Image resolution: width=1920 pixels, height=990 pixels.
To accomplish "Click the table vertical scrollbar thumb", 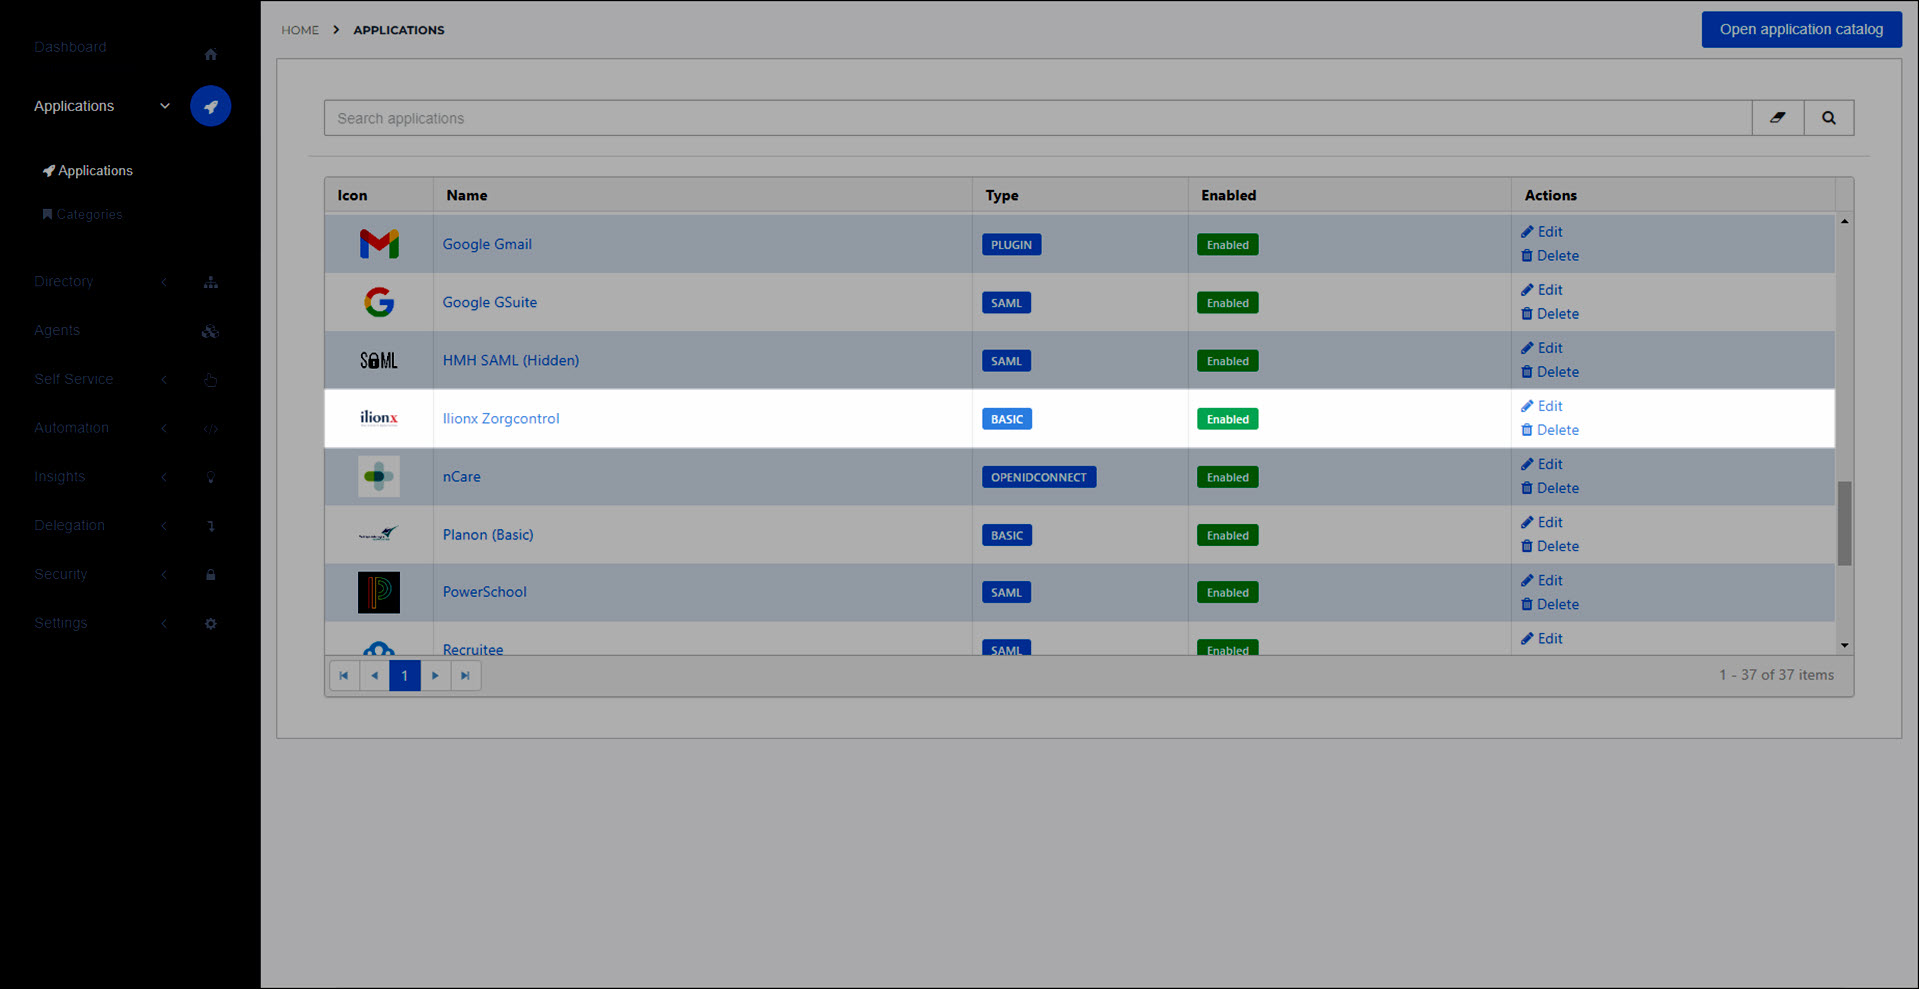I will click(x=1845, y=523).
